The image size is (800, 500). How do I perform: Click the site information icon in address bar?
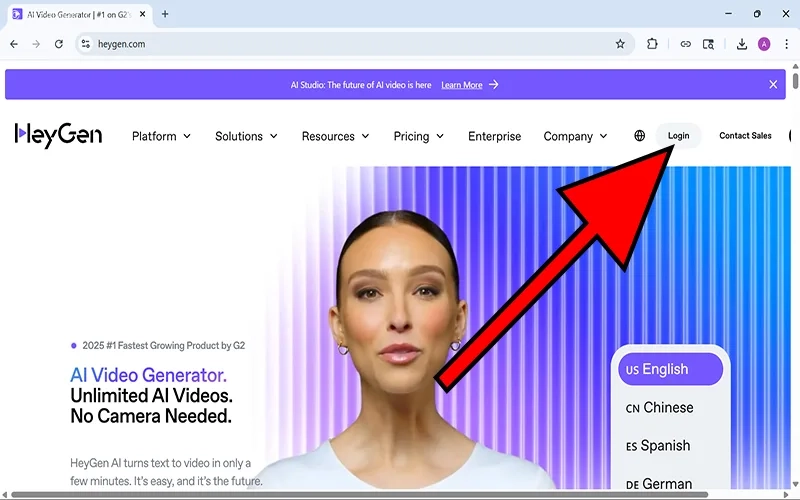pyautogui.click(x=86, y=44)
